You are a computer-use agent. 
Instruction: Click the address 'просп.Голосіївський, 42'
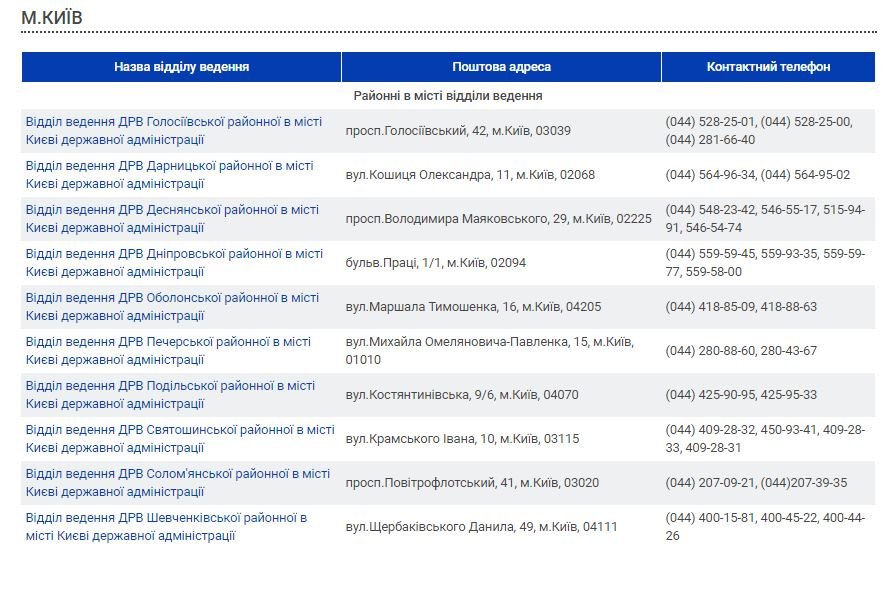point(458,131)
